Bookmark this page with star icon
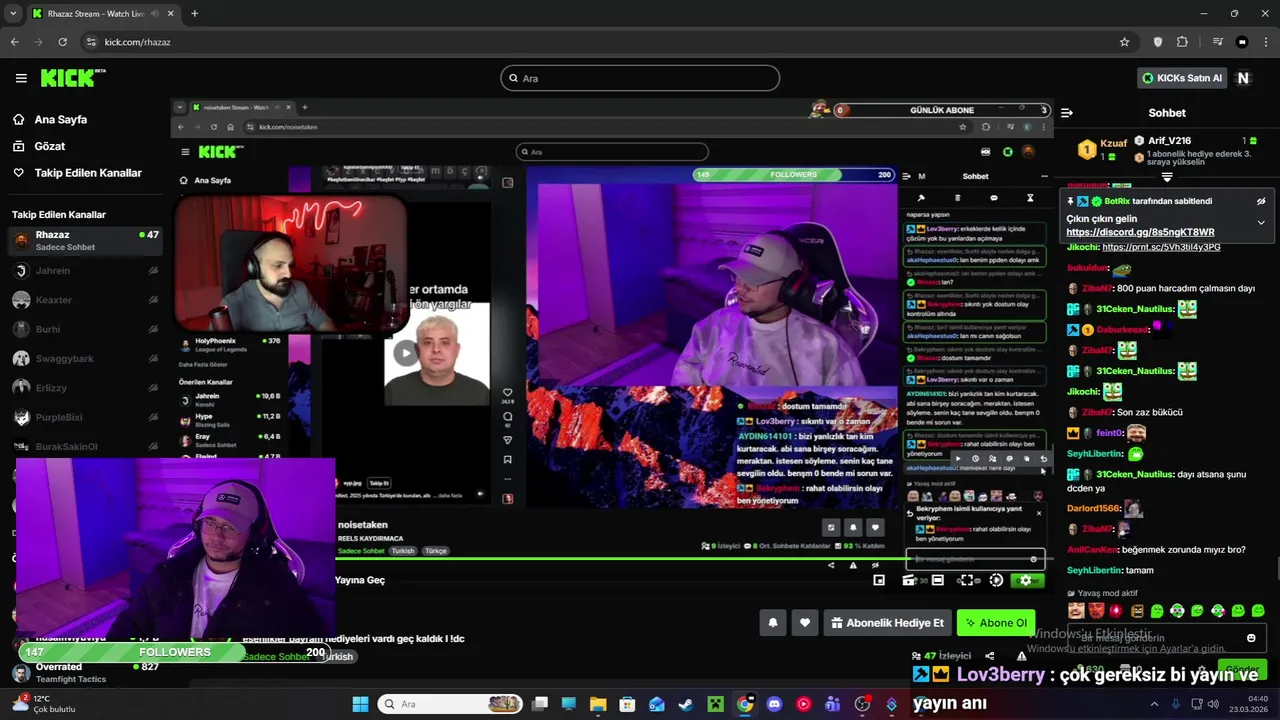The image size is (1280, 720). 1124,42
